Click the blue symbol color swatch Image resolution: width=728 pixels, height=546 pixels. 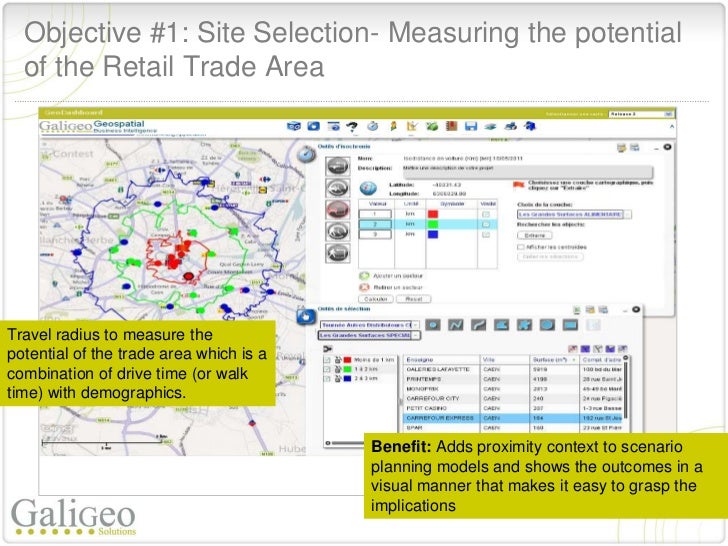tap(433, 235)
